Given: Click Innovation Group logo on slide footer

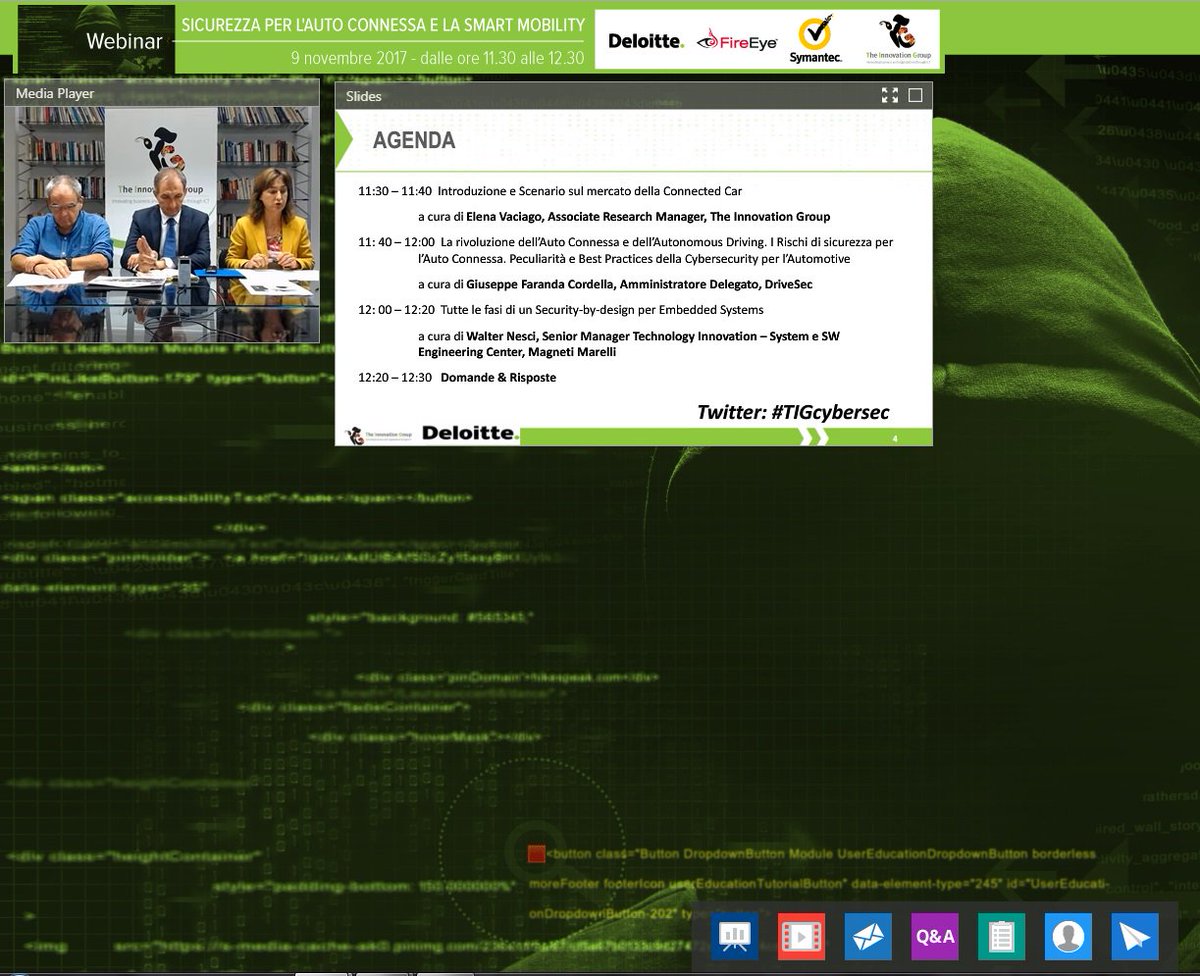Looking at the screenshot, I should click(377, 435).
